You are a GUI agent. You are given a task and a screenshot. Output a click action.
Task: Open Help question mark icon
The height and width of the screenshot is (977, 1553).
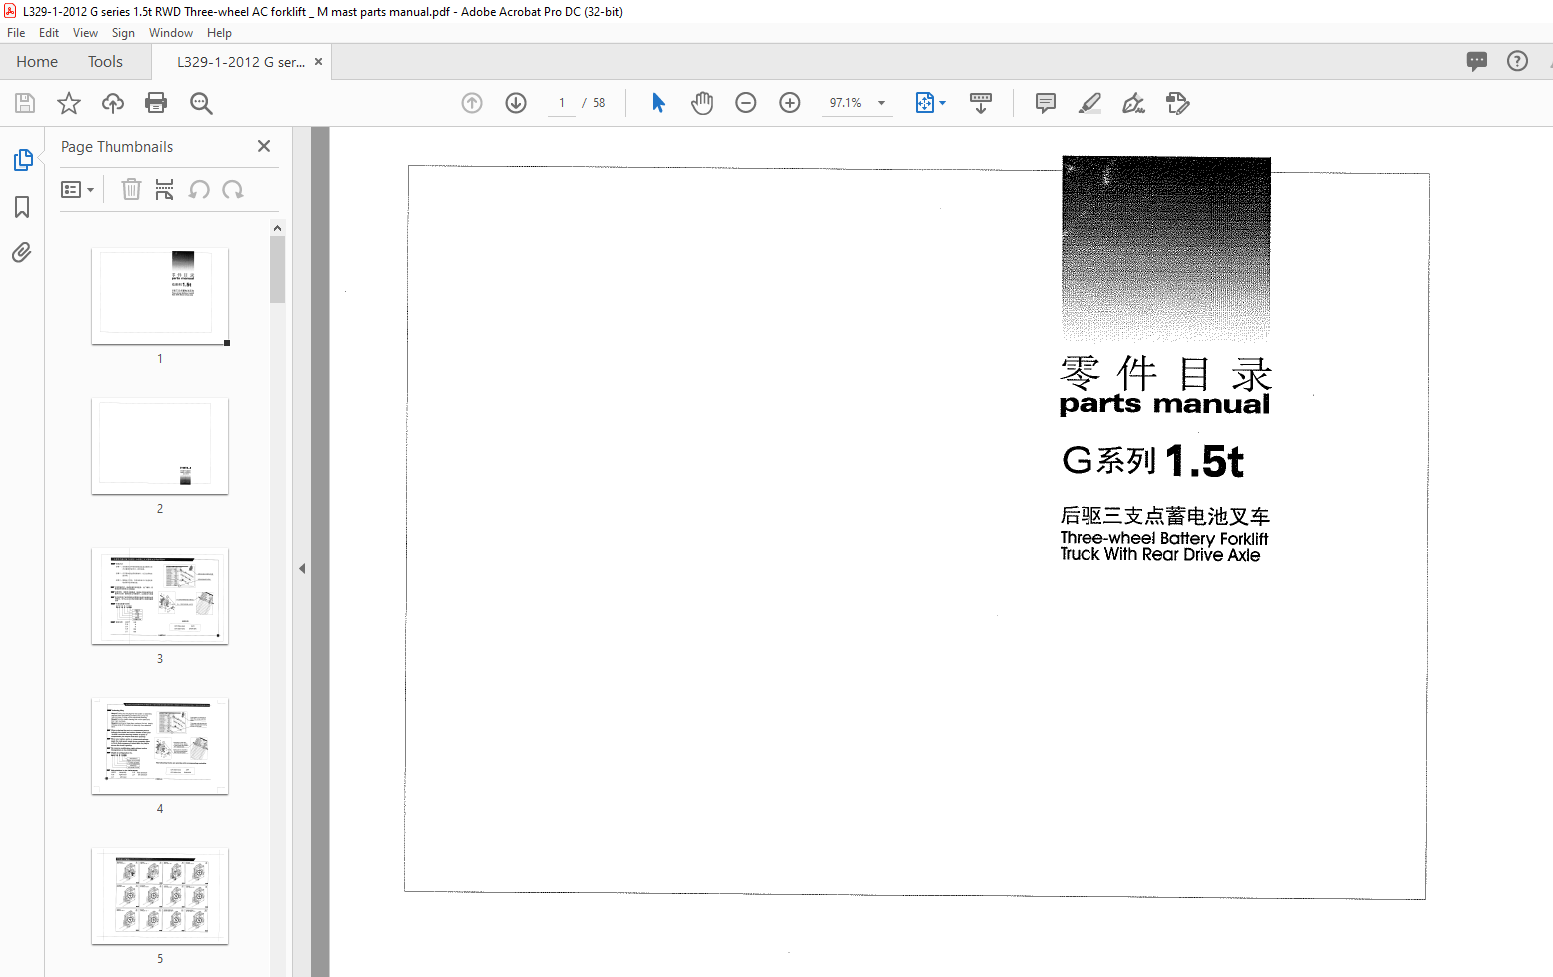tap(1517, 61)
